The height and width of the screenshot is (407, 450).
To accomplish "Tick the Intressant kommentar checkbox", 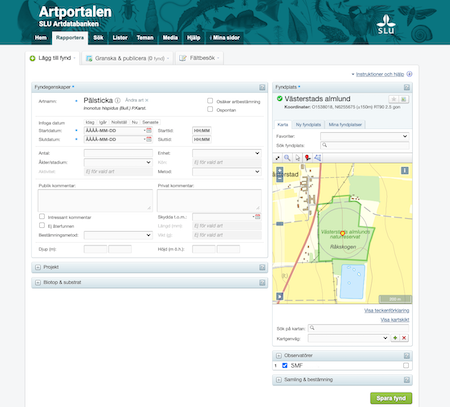I will pos(42,217).
